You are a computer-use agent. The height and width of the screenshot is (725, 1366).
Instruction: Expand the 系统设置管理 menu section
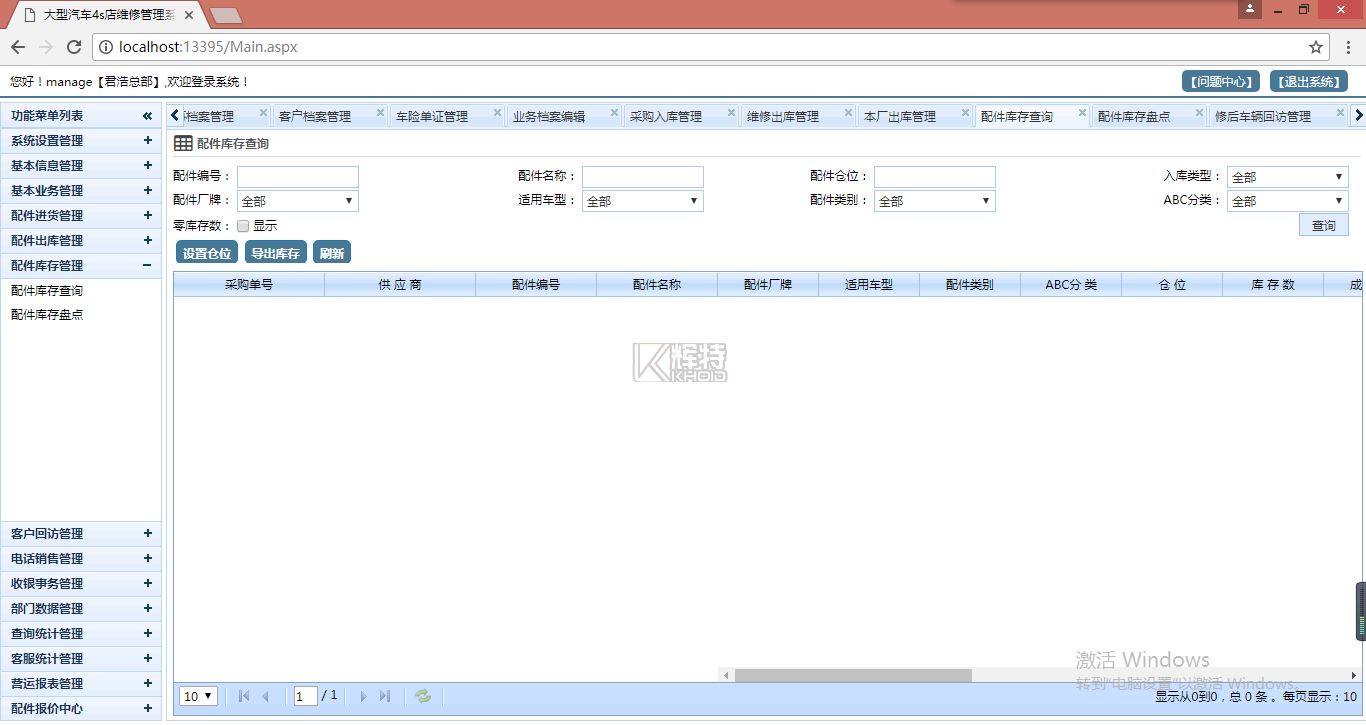(147, 141)
